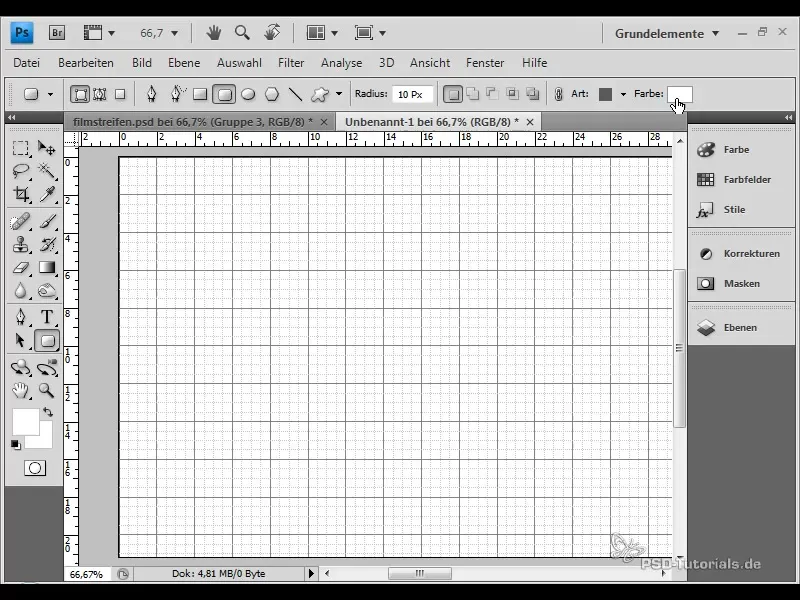The height and width of the screenshot is (600, 800).
Task: Switch to filmstreifen.psd tab
Action: pyautogui.click(x=193, y=122)
